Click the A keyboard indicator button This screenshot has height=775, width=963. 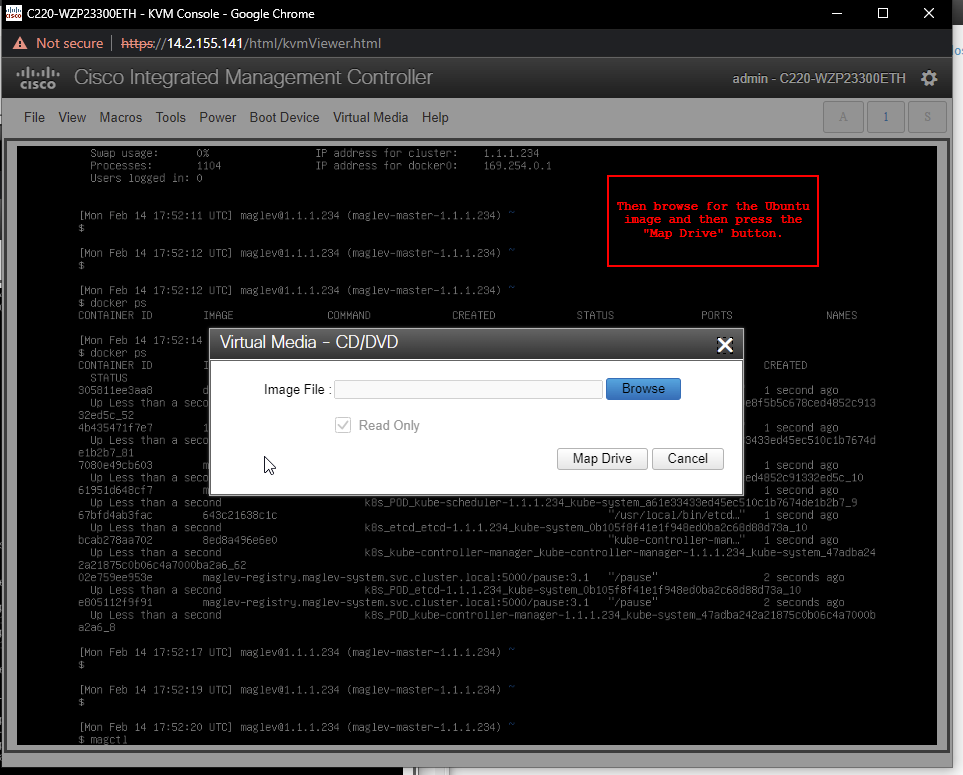click(843, 117)
